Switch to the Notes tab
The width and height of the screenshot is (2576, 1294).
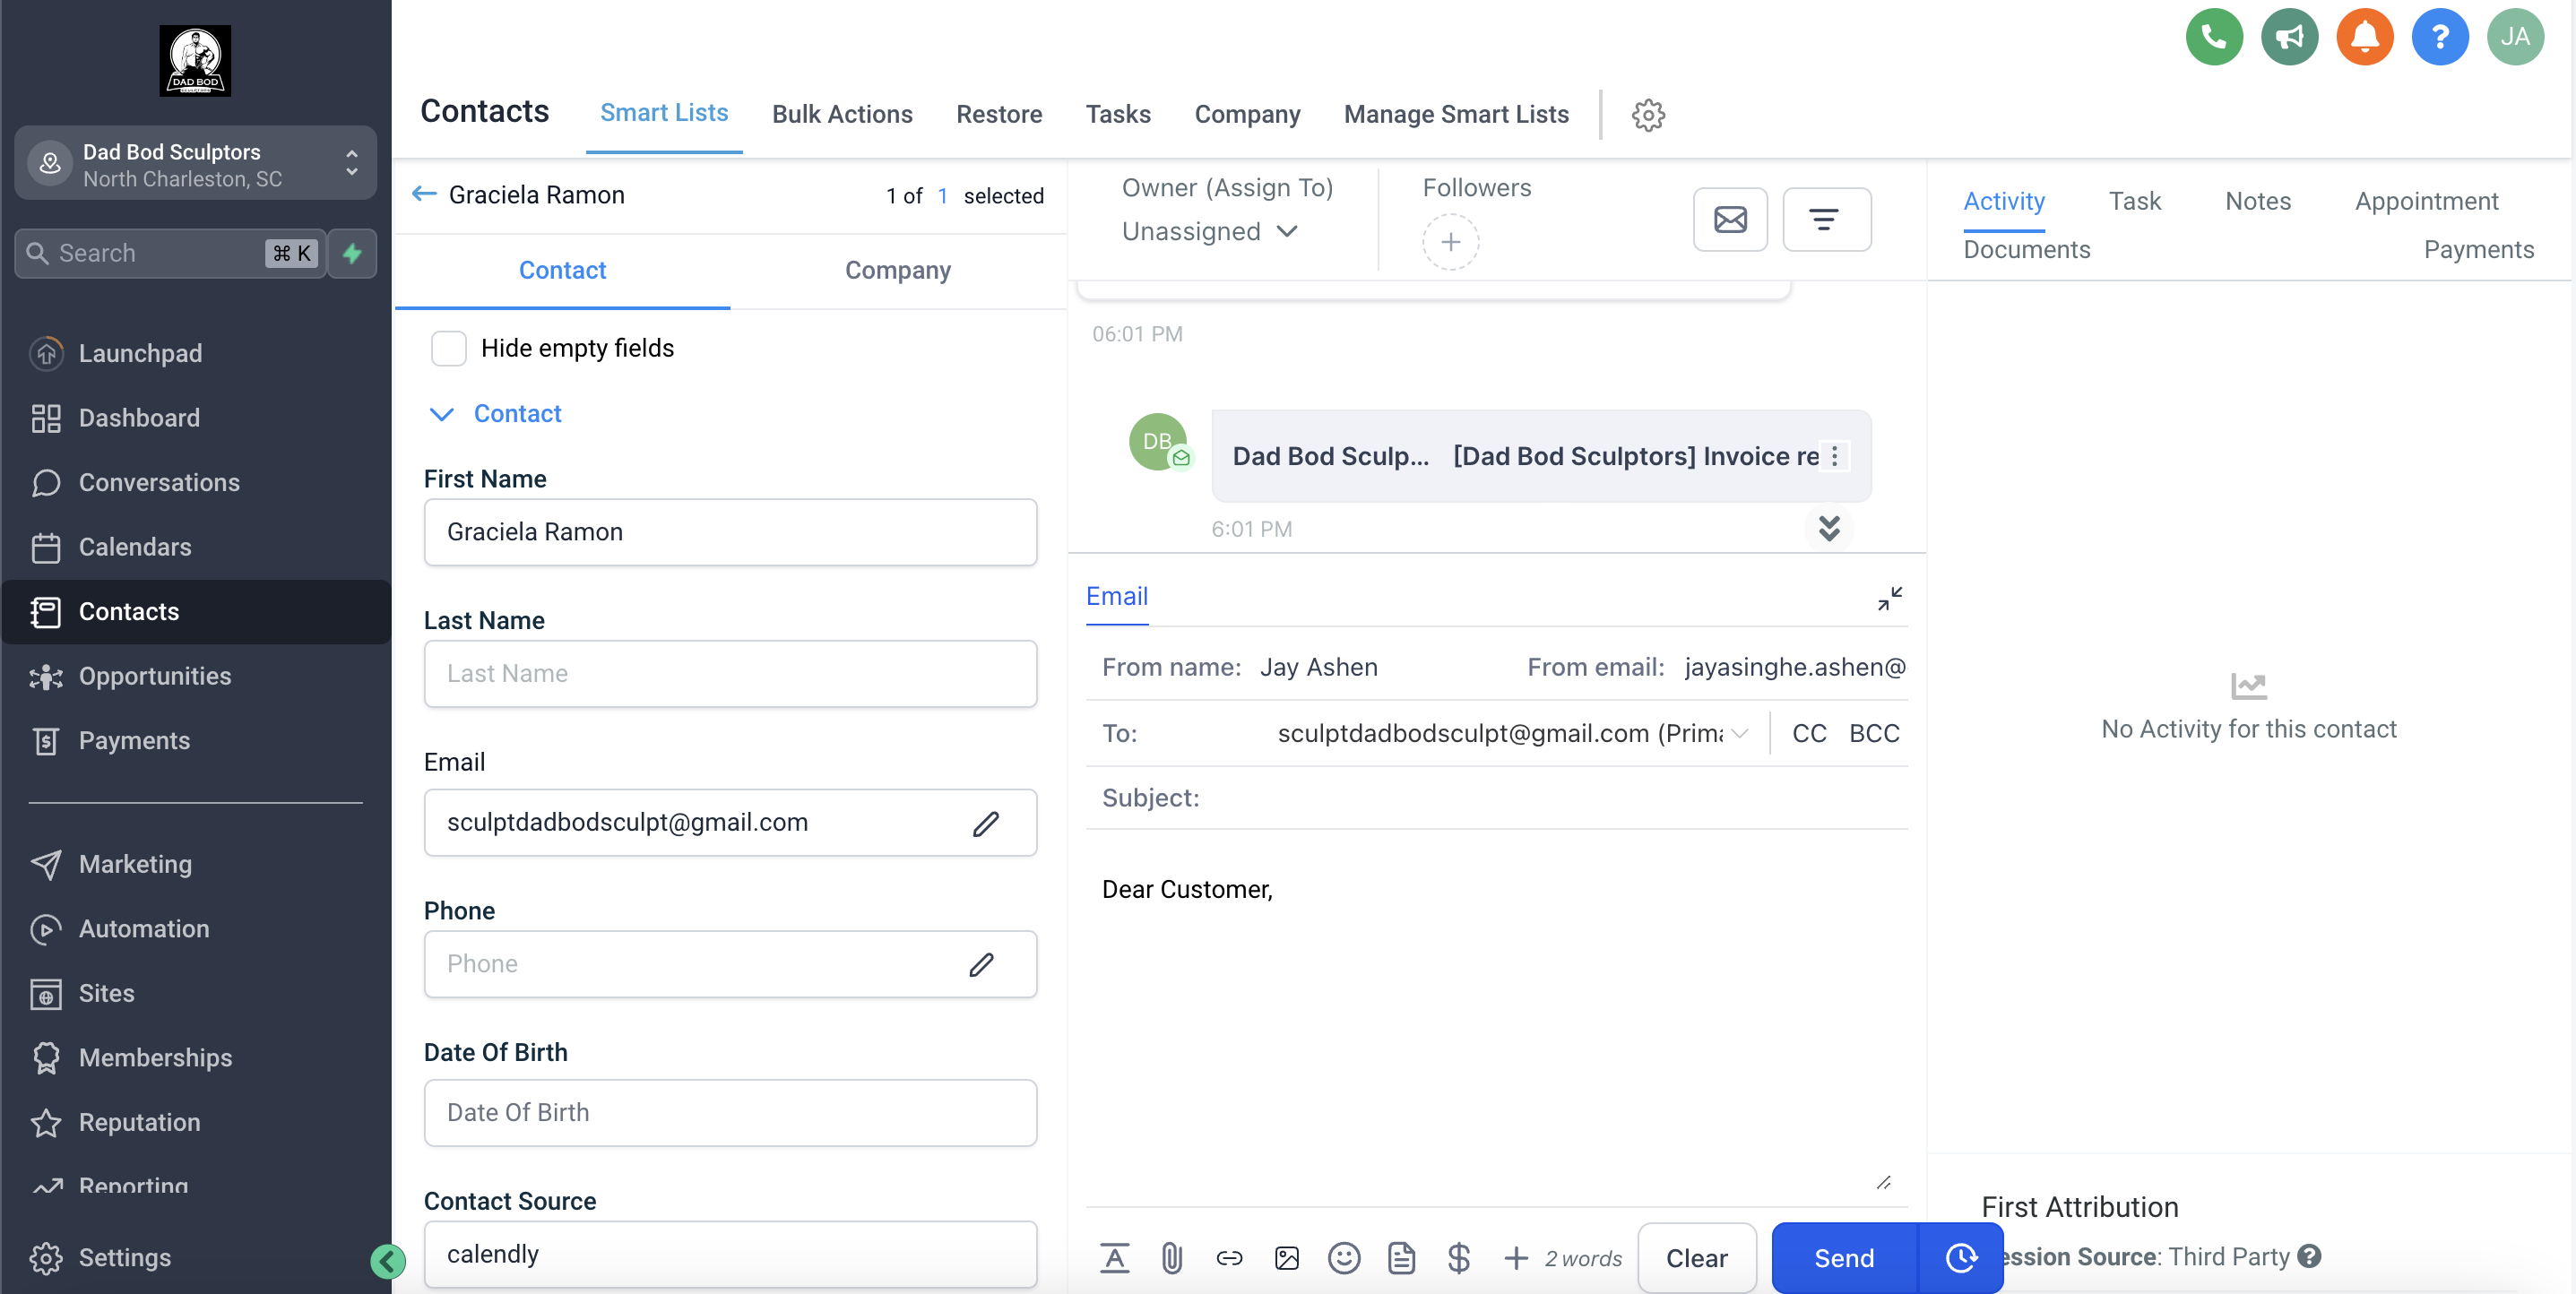[x=2258, y=201]
